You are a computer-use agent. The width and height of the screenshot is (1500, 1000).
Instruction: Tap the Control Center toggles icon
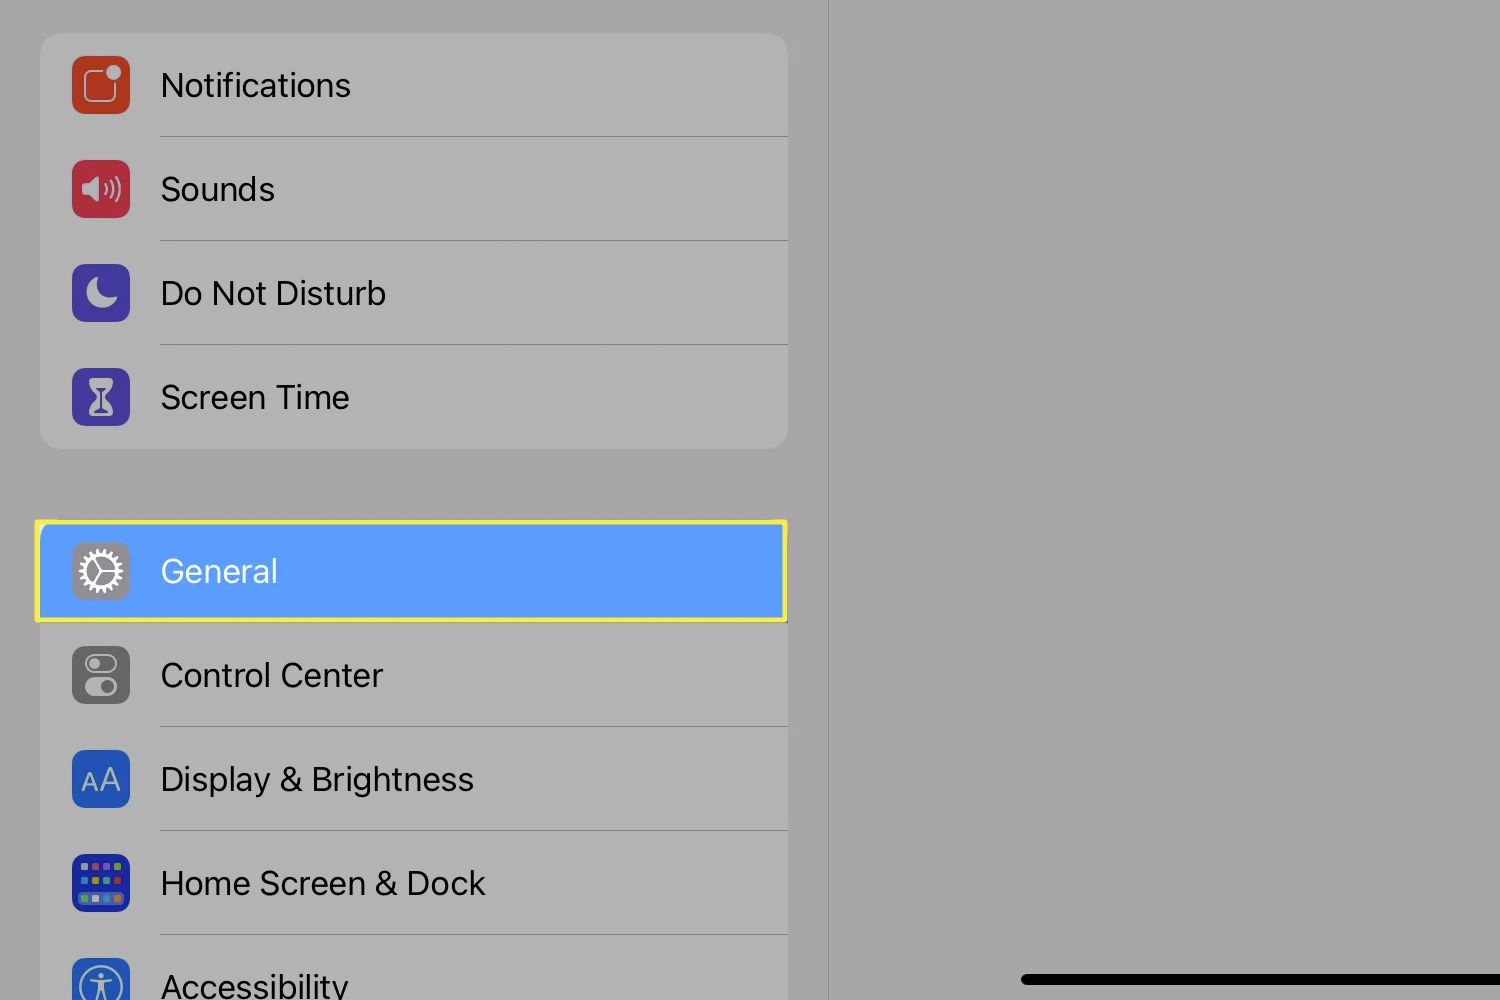[x=101, y=675]
